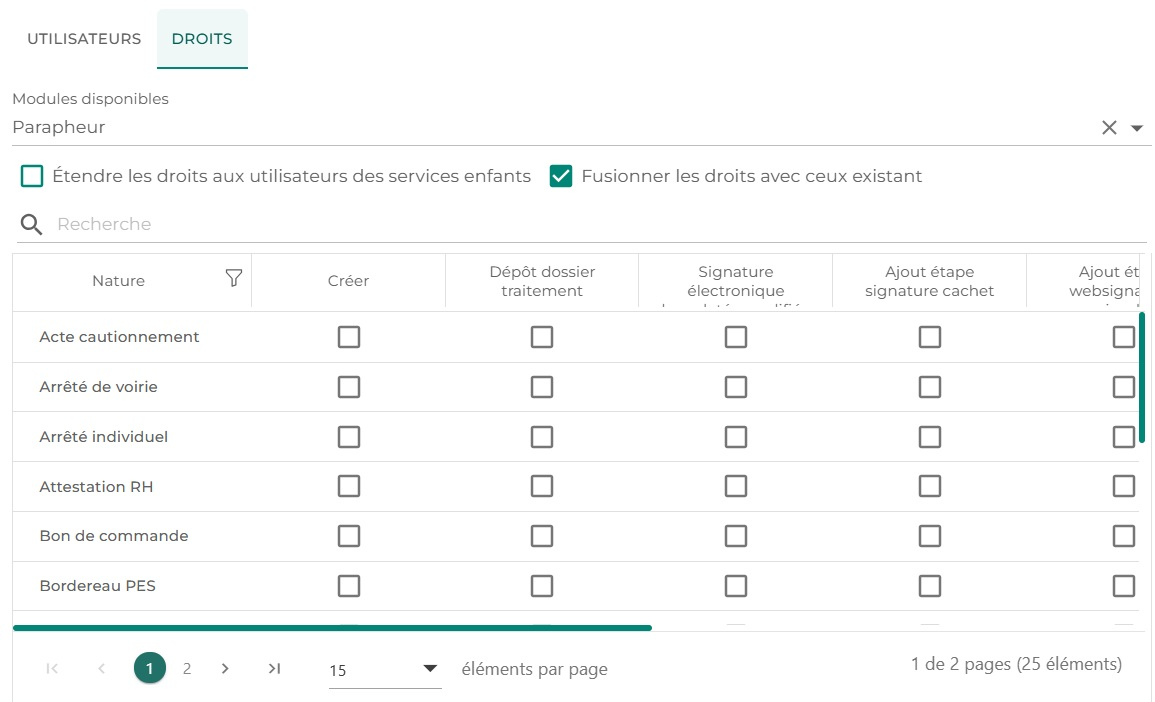1155x702 pixels.
Task: Tick Signature électronique for Bon de commande
Action: tap(736, 536)
